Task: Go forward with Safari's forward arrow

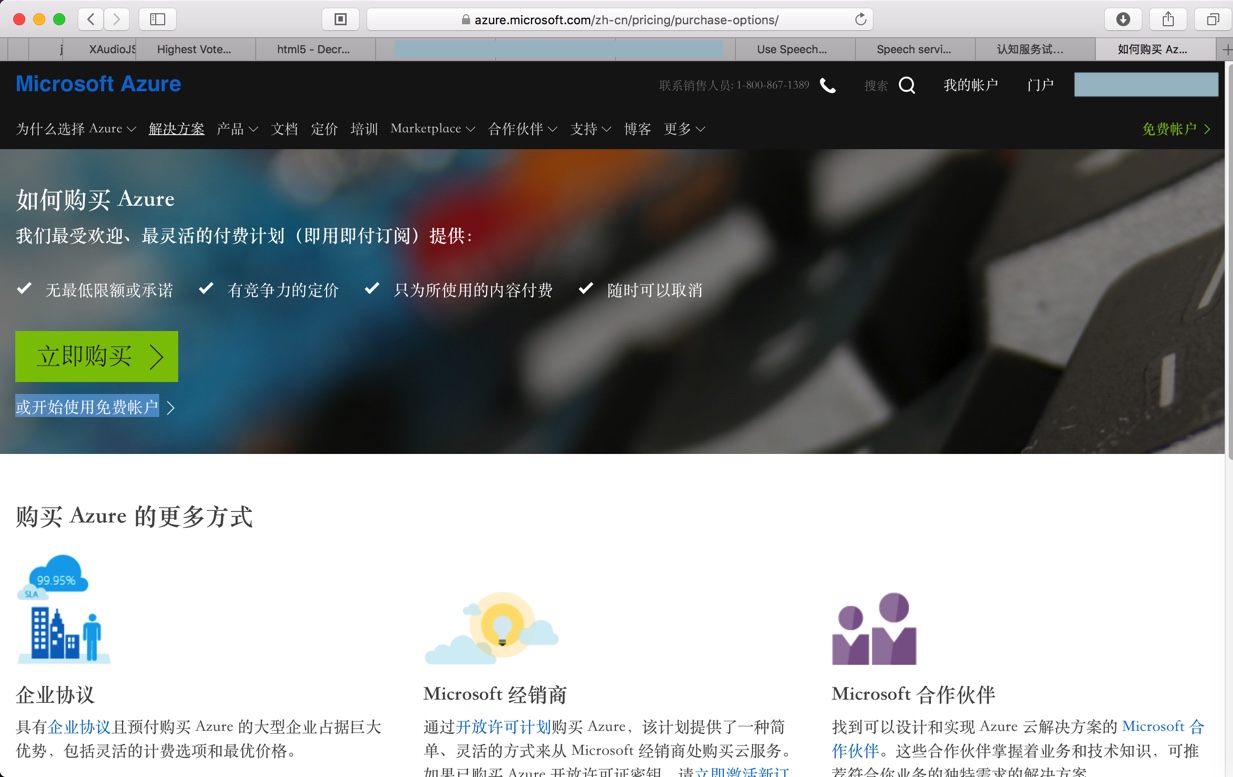Action: (117, 19)
